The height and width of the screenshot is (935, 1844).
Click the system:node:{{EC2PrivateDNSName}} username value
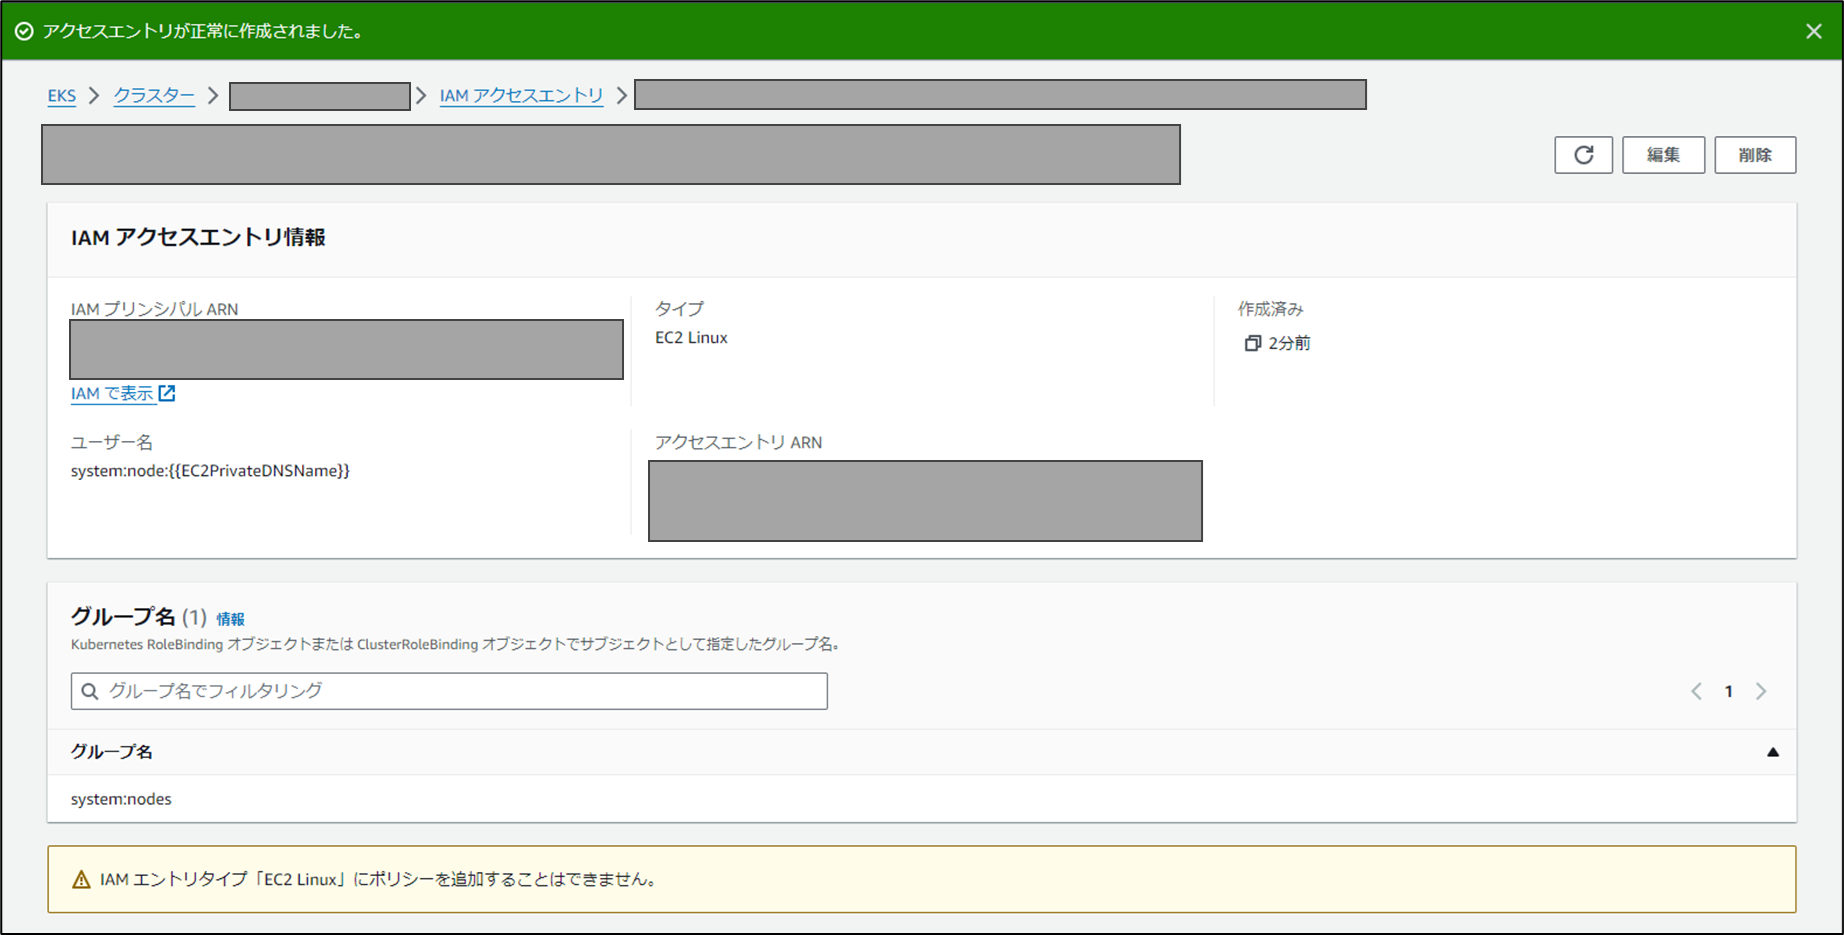pyautogui.click(x=210, y=471)
